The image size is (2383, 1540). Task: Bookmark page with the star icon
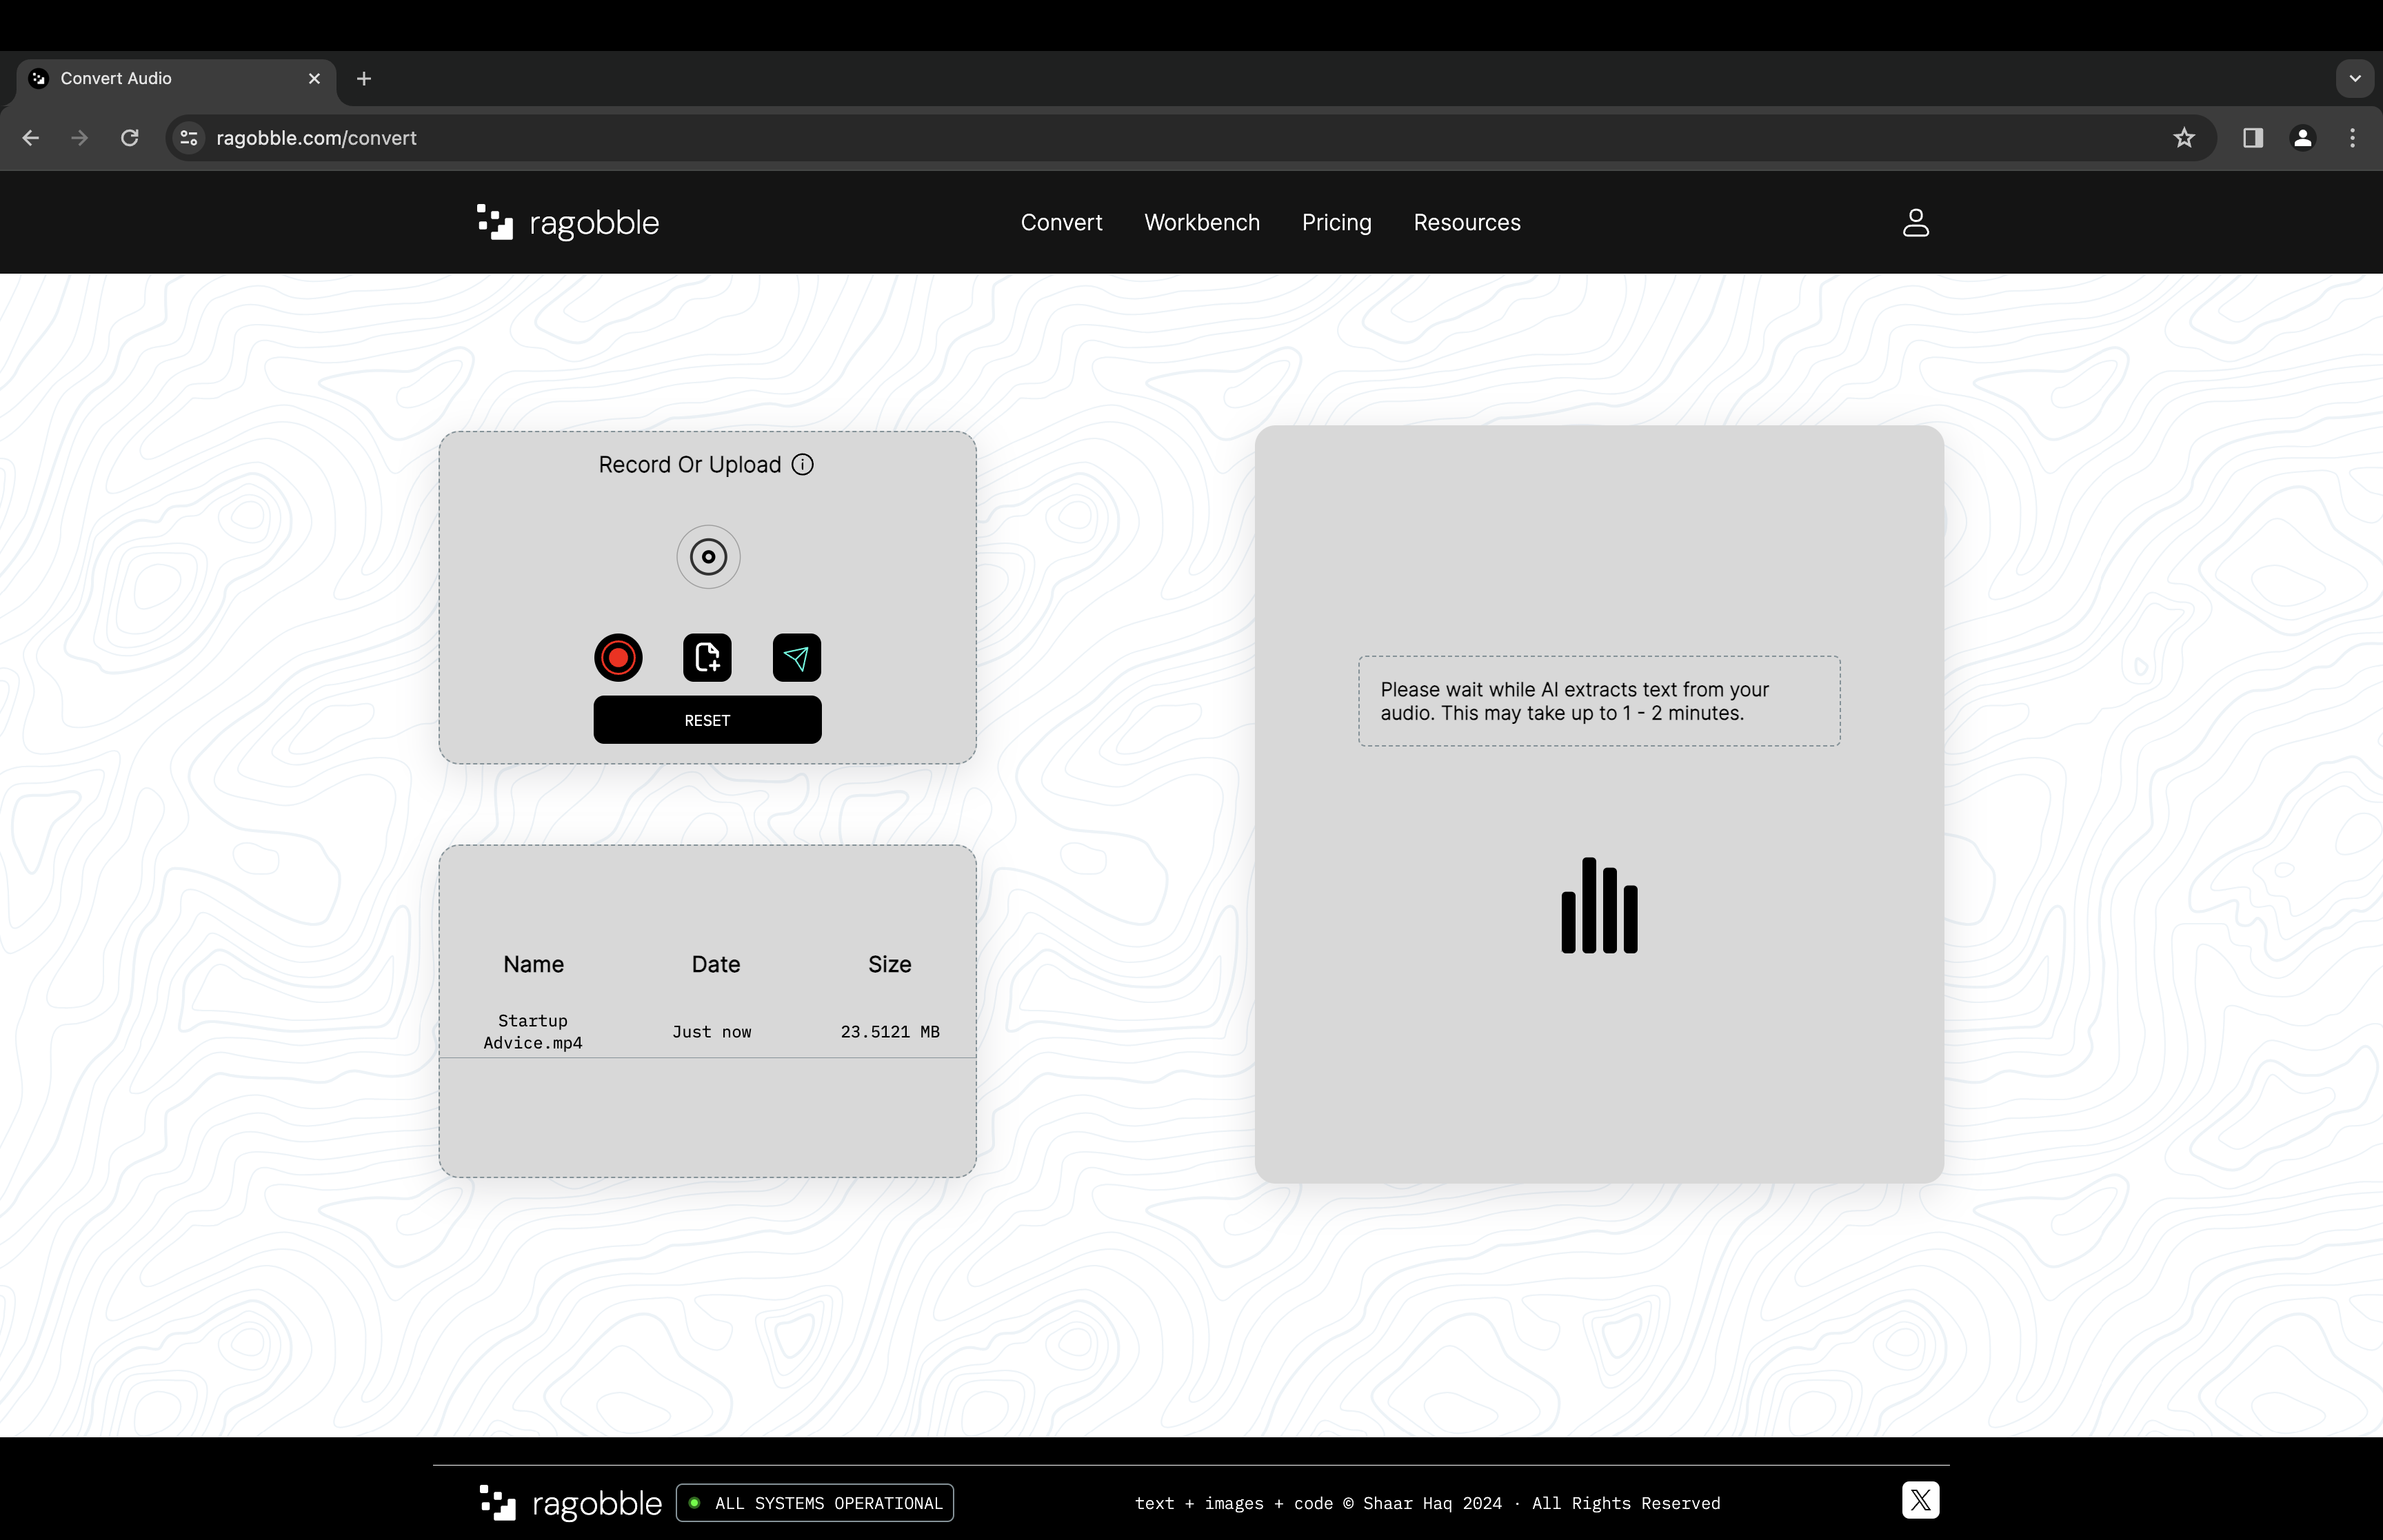(2184, 138)
